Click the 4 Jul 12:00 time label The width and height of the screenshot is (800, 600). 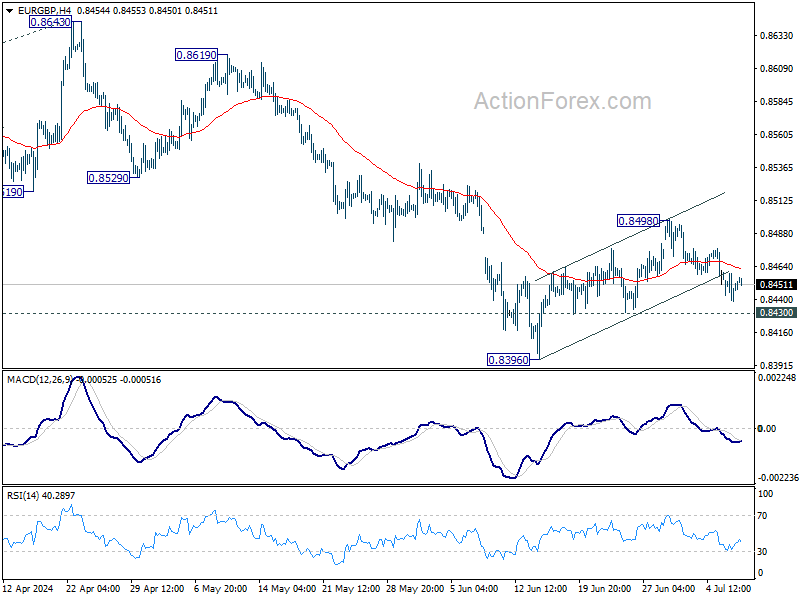click(729, 589)
